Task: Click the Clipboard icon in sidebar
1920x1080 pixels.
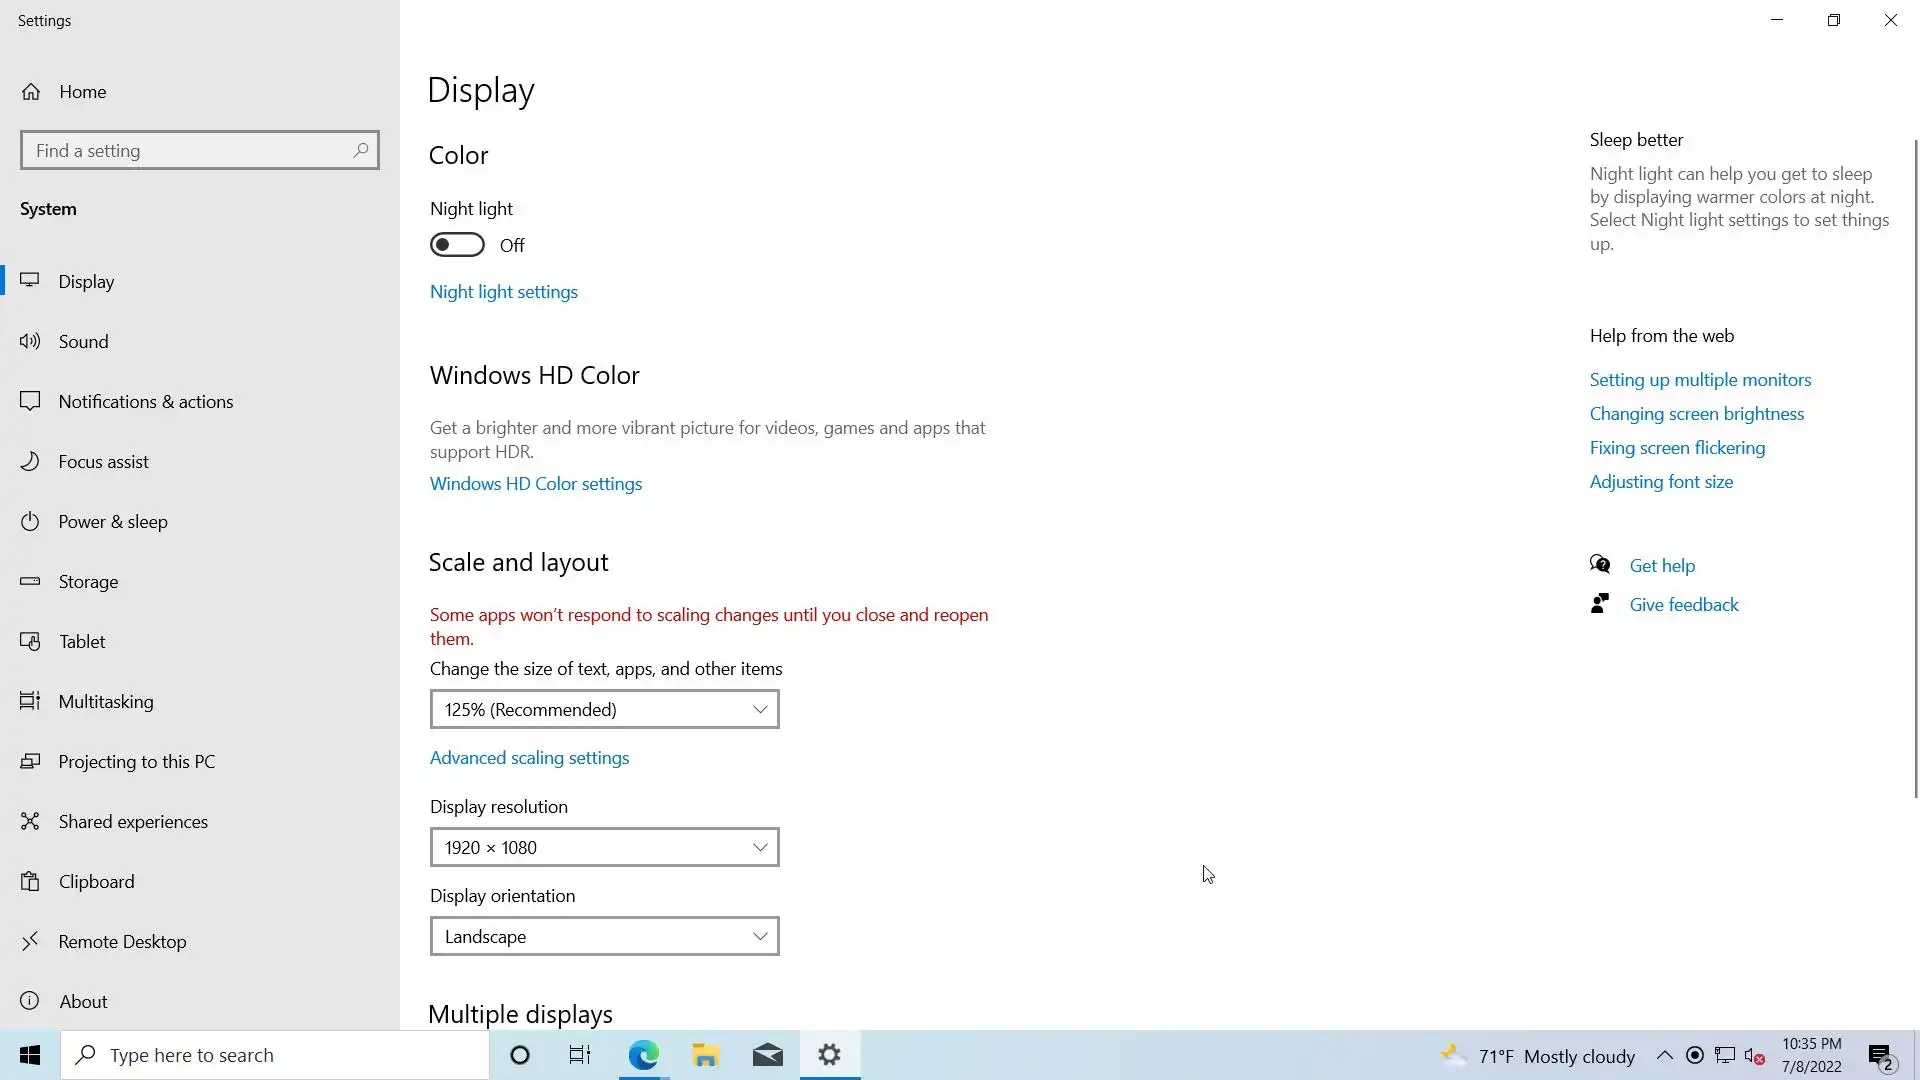Action: 30,882
